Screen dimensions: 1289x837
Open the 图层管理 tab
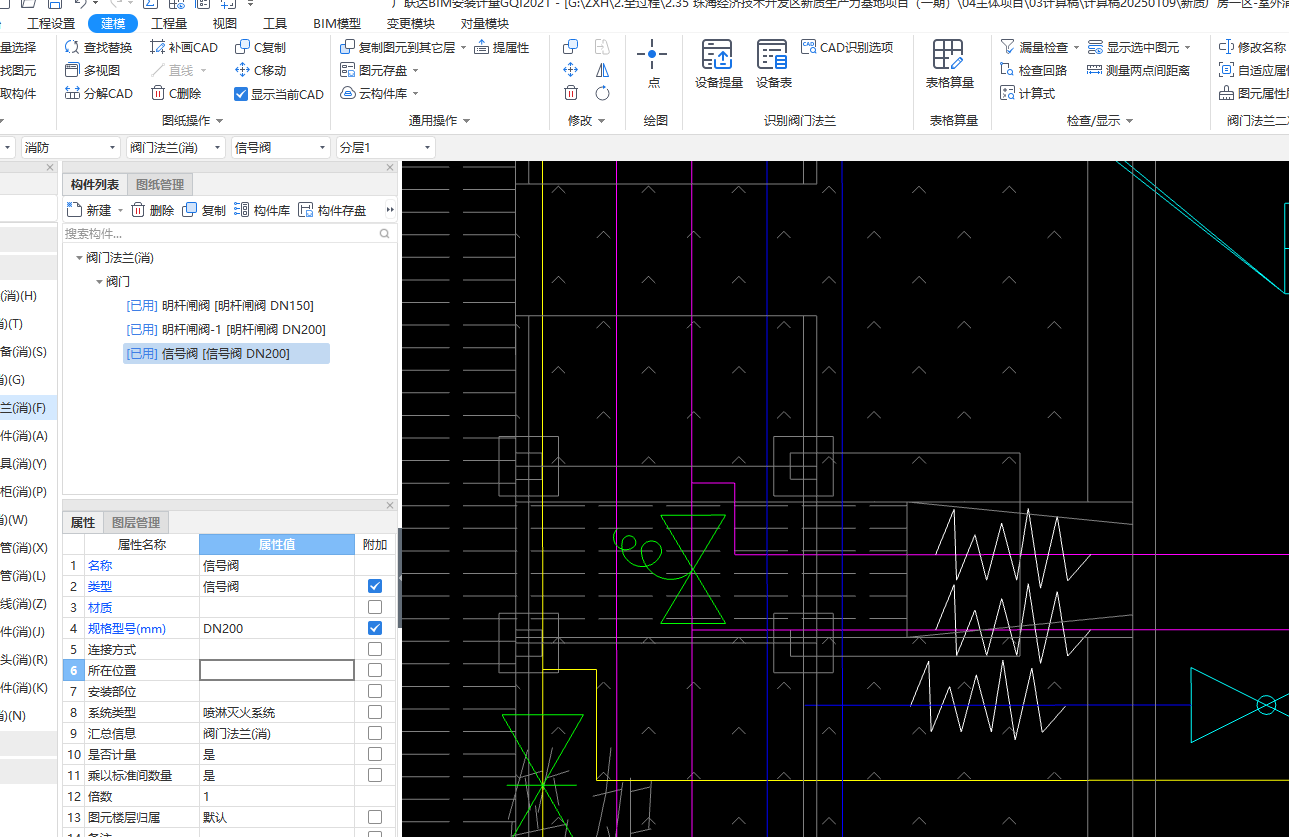point(135,522)
